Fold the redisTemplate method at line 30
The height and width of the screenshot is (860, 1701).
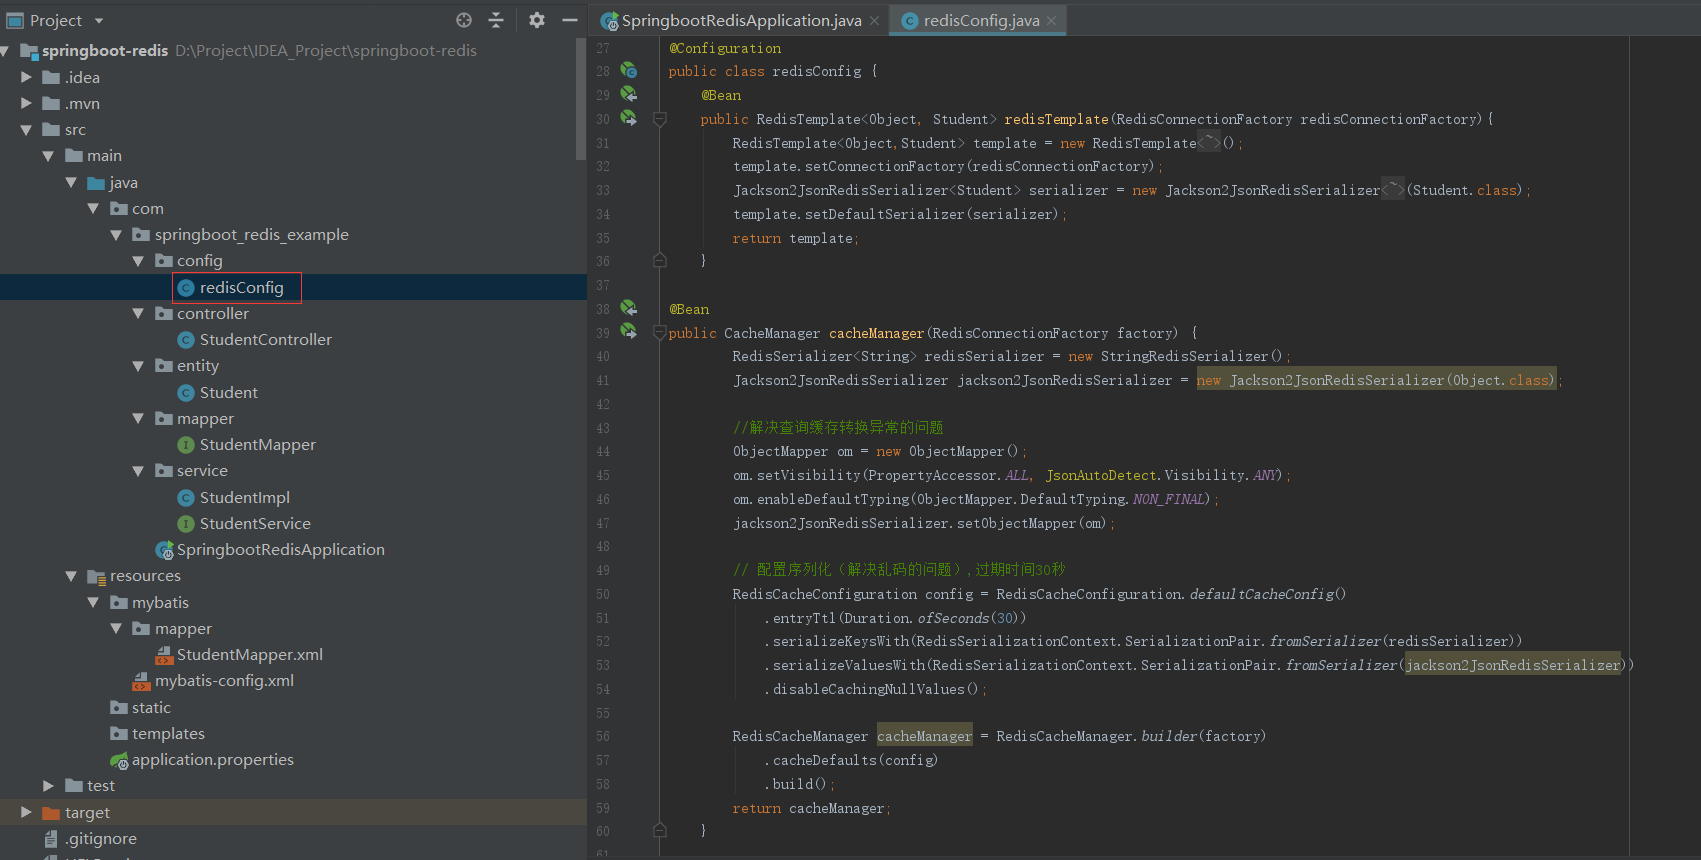(660, 119)
